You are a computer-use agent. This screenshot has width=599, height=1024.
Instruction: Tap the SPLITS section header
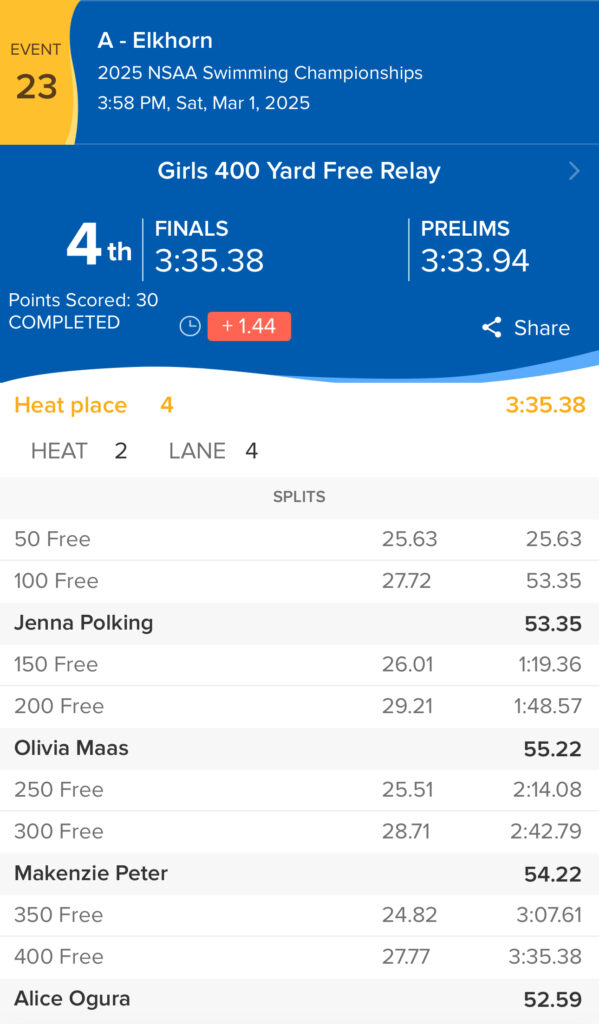(x=299, y=497)
